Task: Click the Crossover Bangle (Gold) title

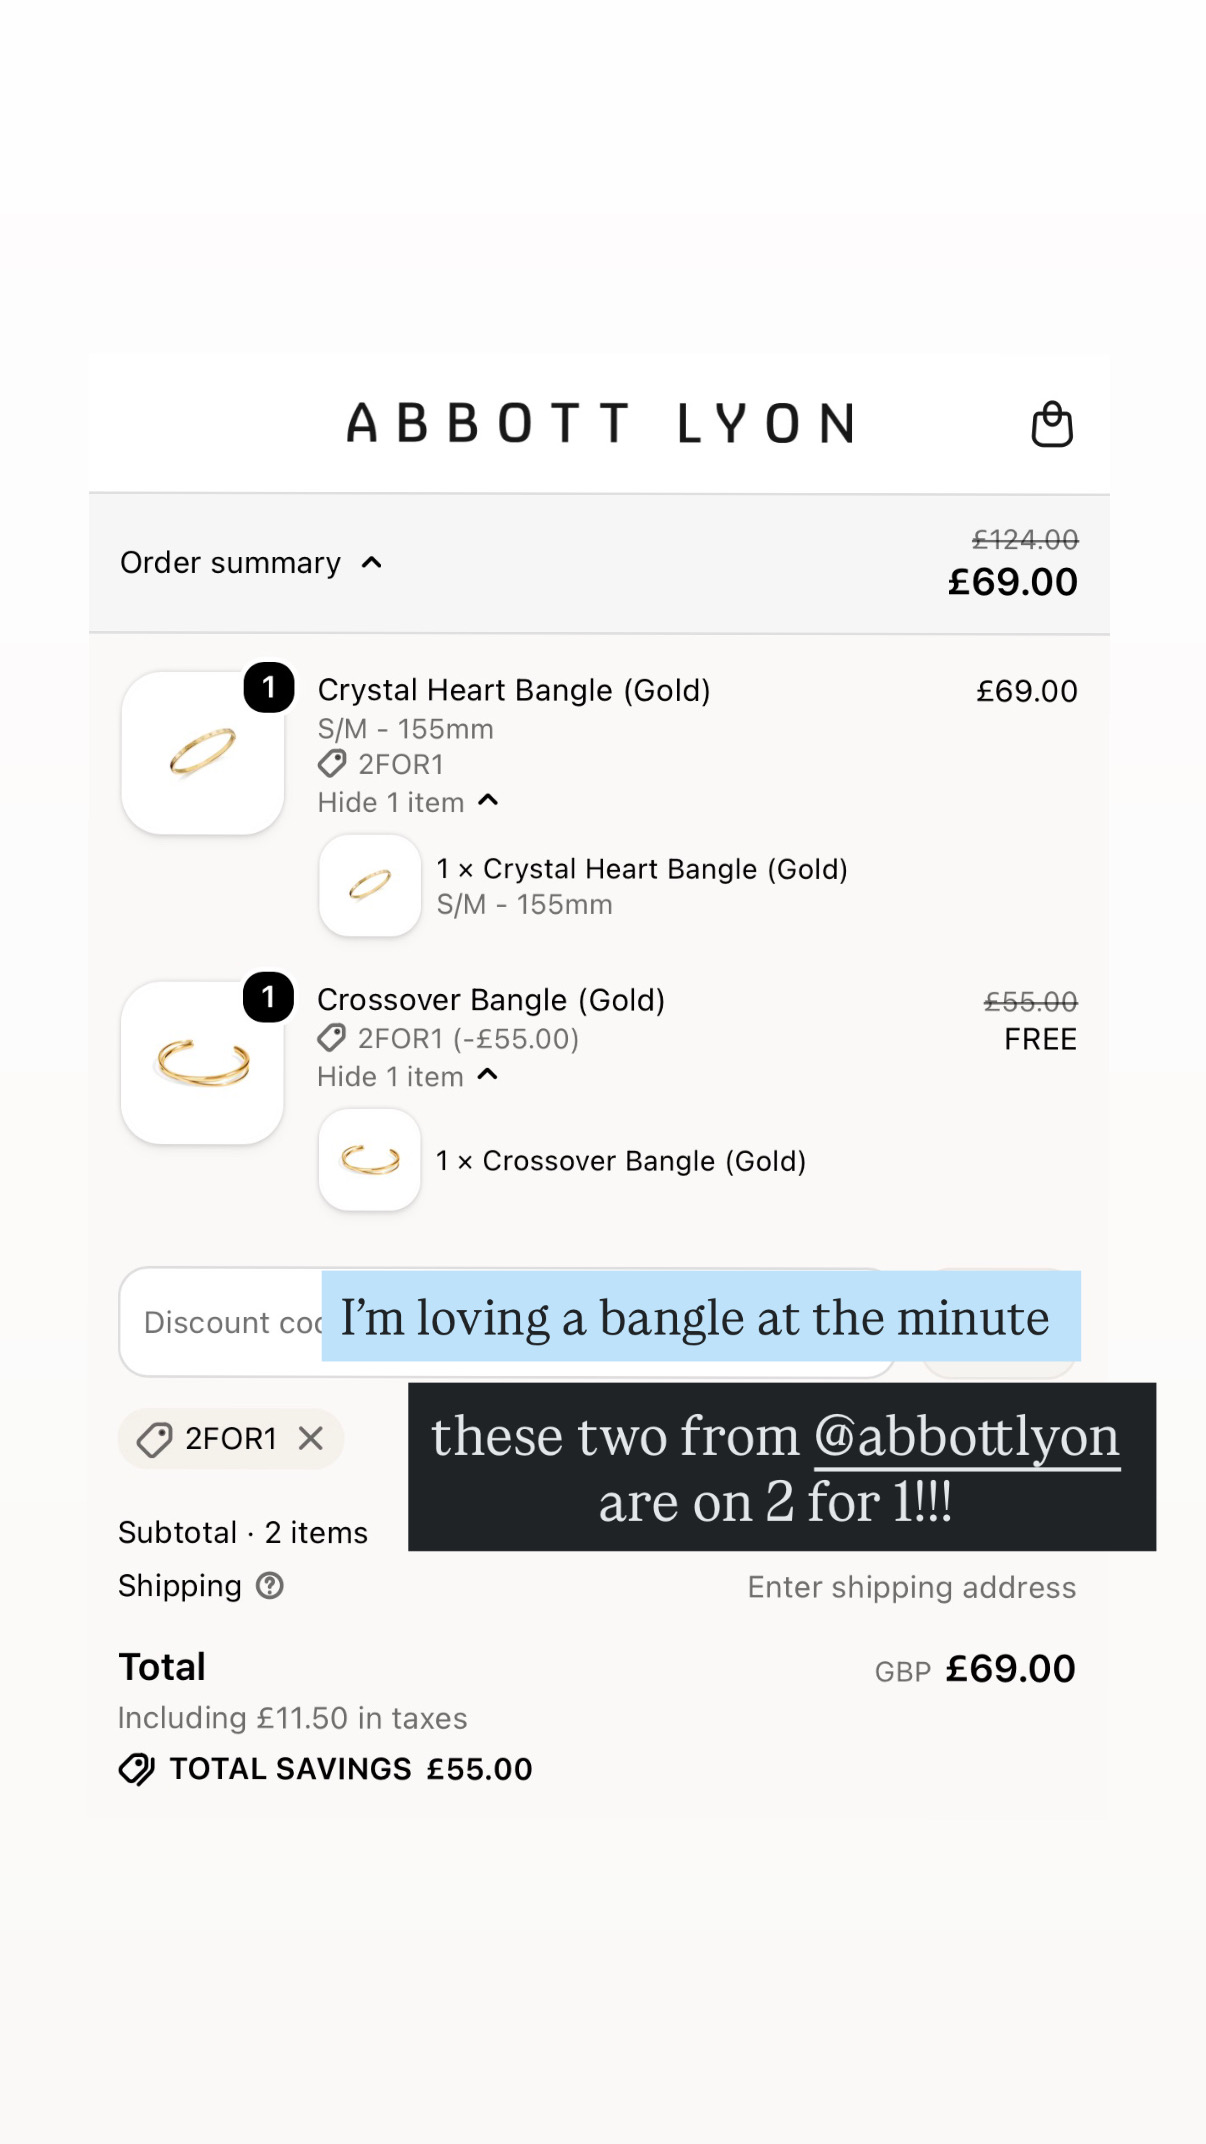Action: tap(491, 1000)
